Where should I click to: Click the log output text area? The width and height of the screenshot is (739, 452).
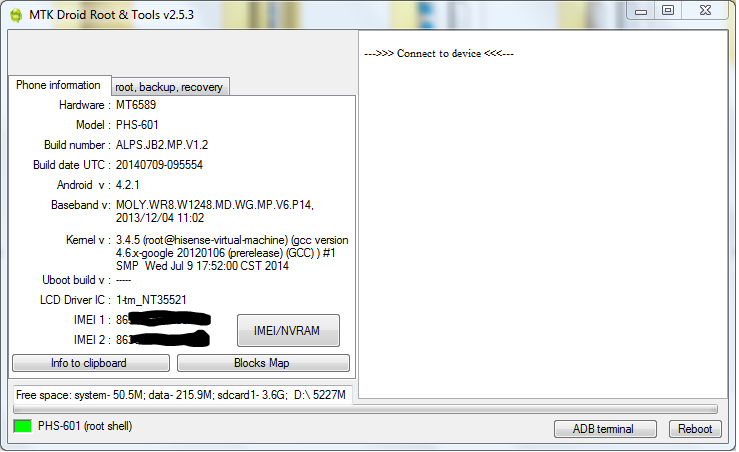click(543, 214)
